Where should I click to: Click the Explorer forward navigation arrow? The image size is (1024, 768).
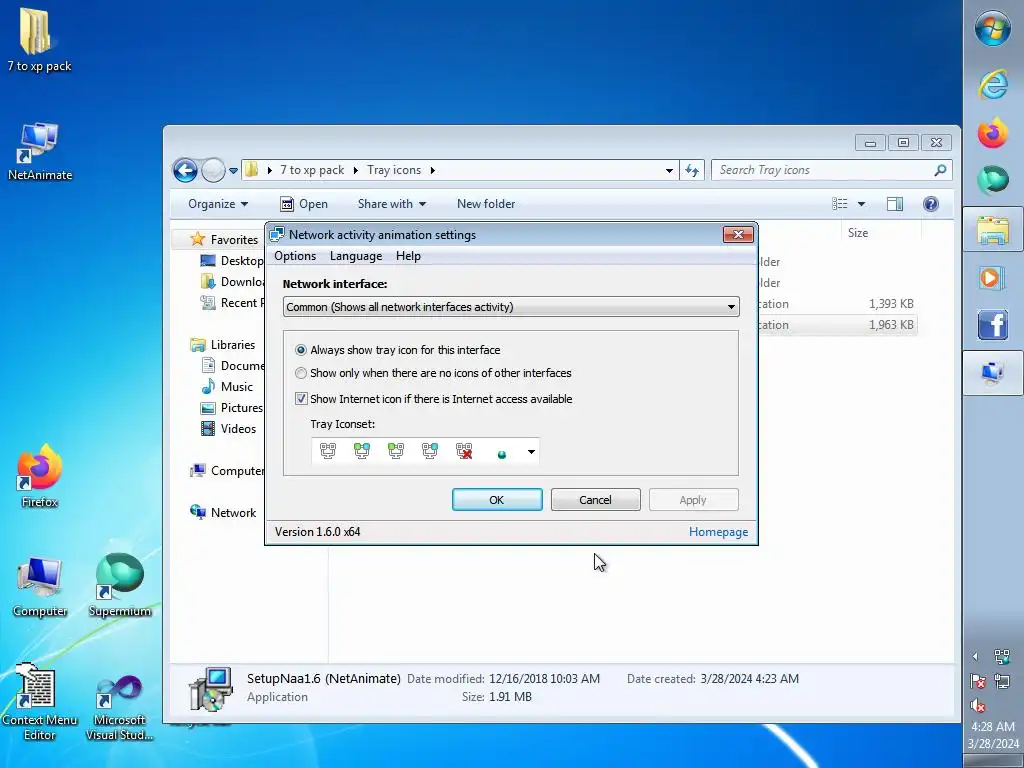coord(213,170)
